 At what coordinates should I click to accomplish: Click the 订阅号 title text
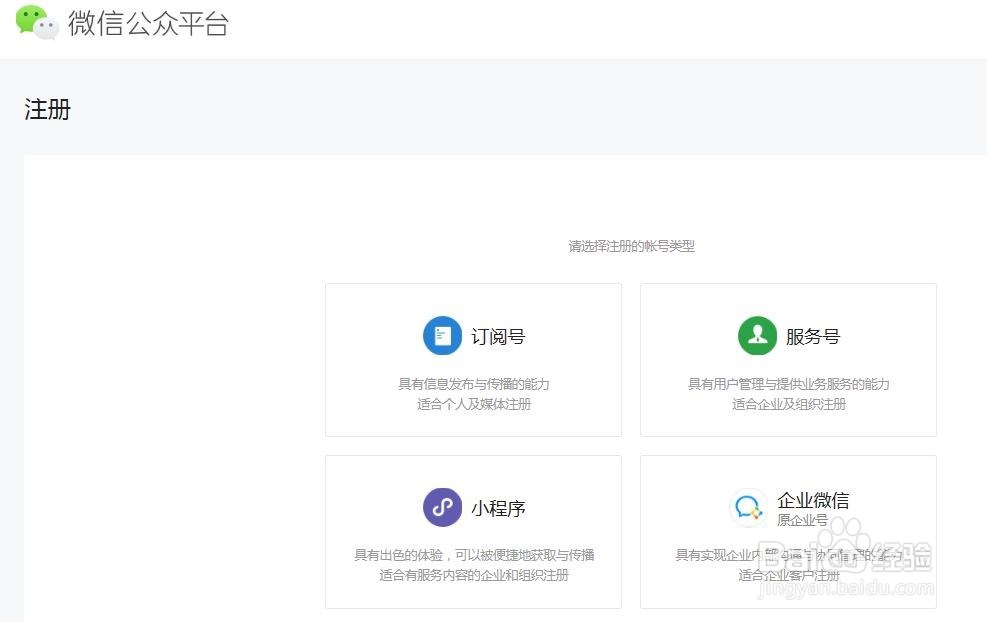[499, 336]
